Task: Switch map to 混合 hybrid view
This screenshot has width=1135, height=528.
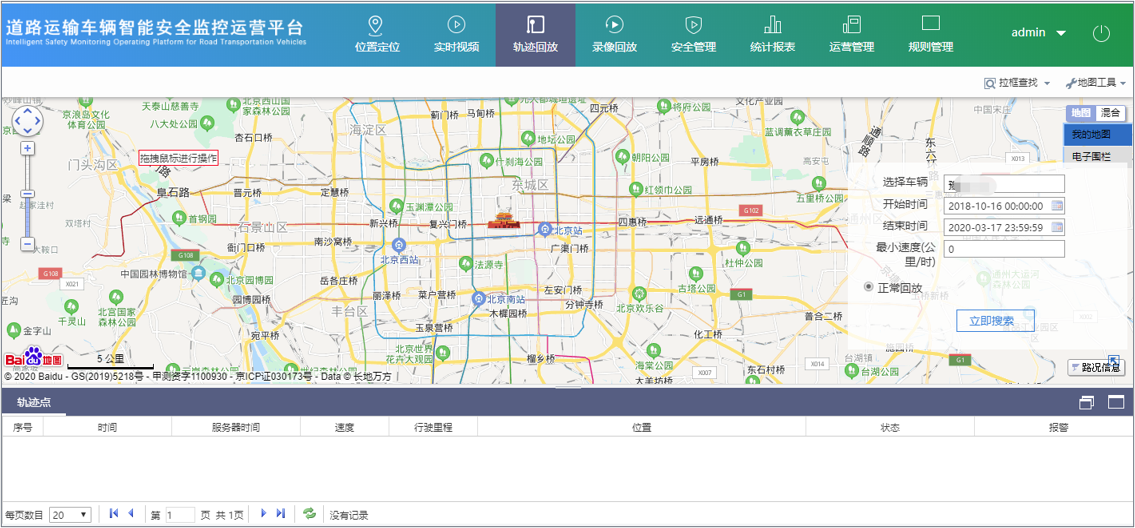Action: click(x=1111, y=114)
